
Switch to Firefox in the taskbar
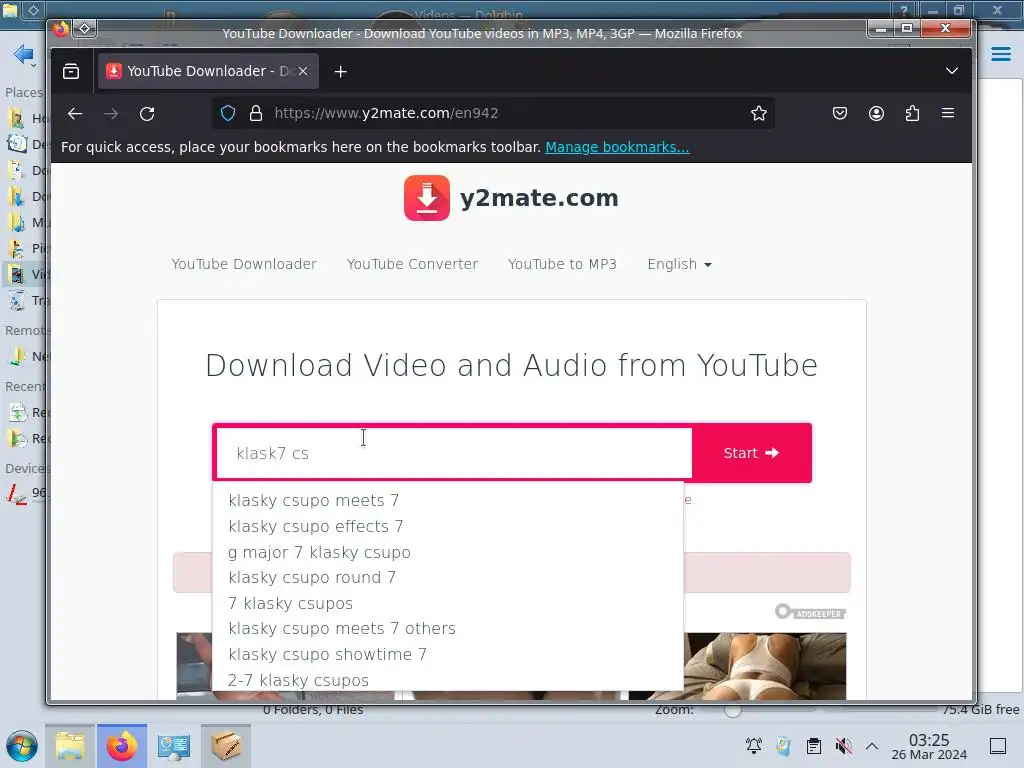pyautogui.click(x=122, y=746)
